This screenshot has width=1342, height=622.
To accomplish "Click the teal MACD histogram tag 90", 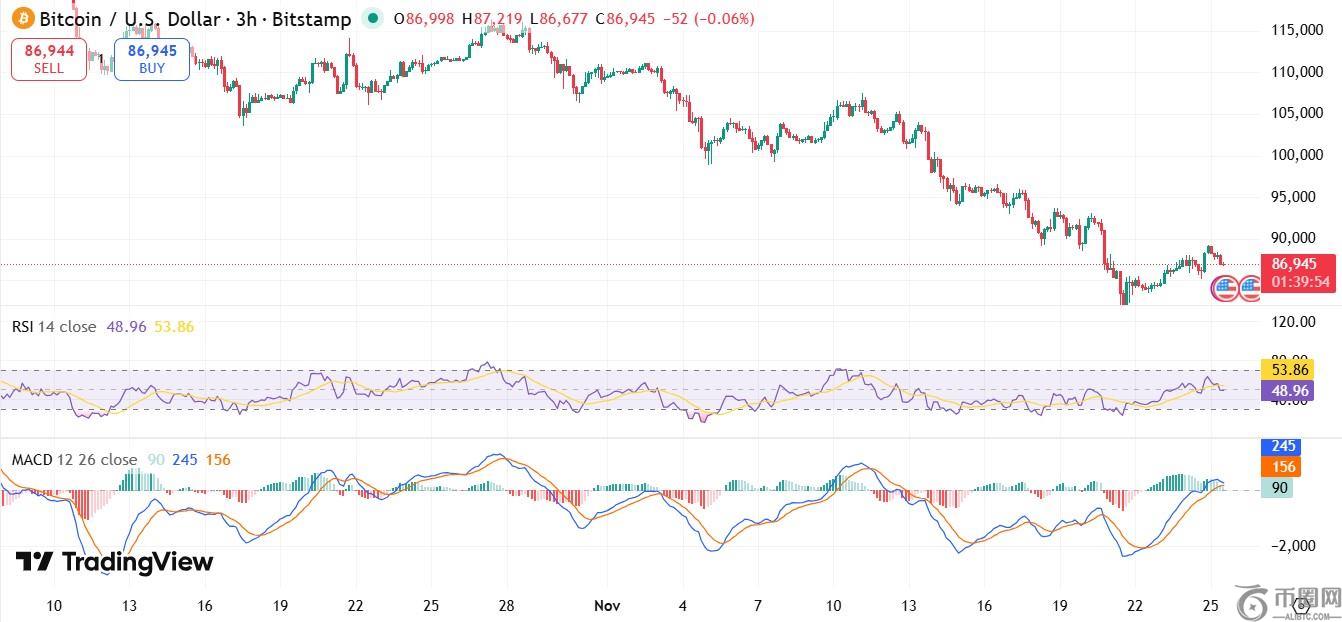I will pyautogui.click(x=1276, y=488).
